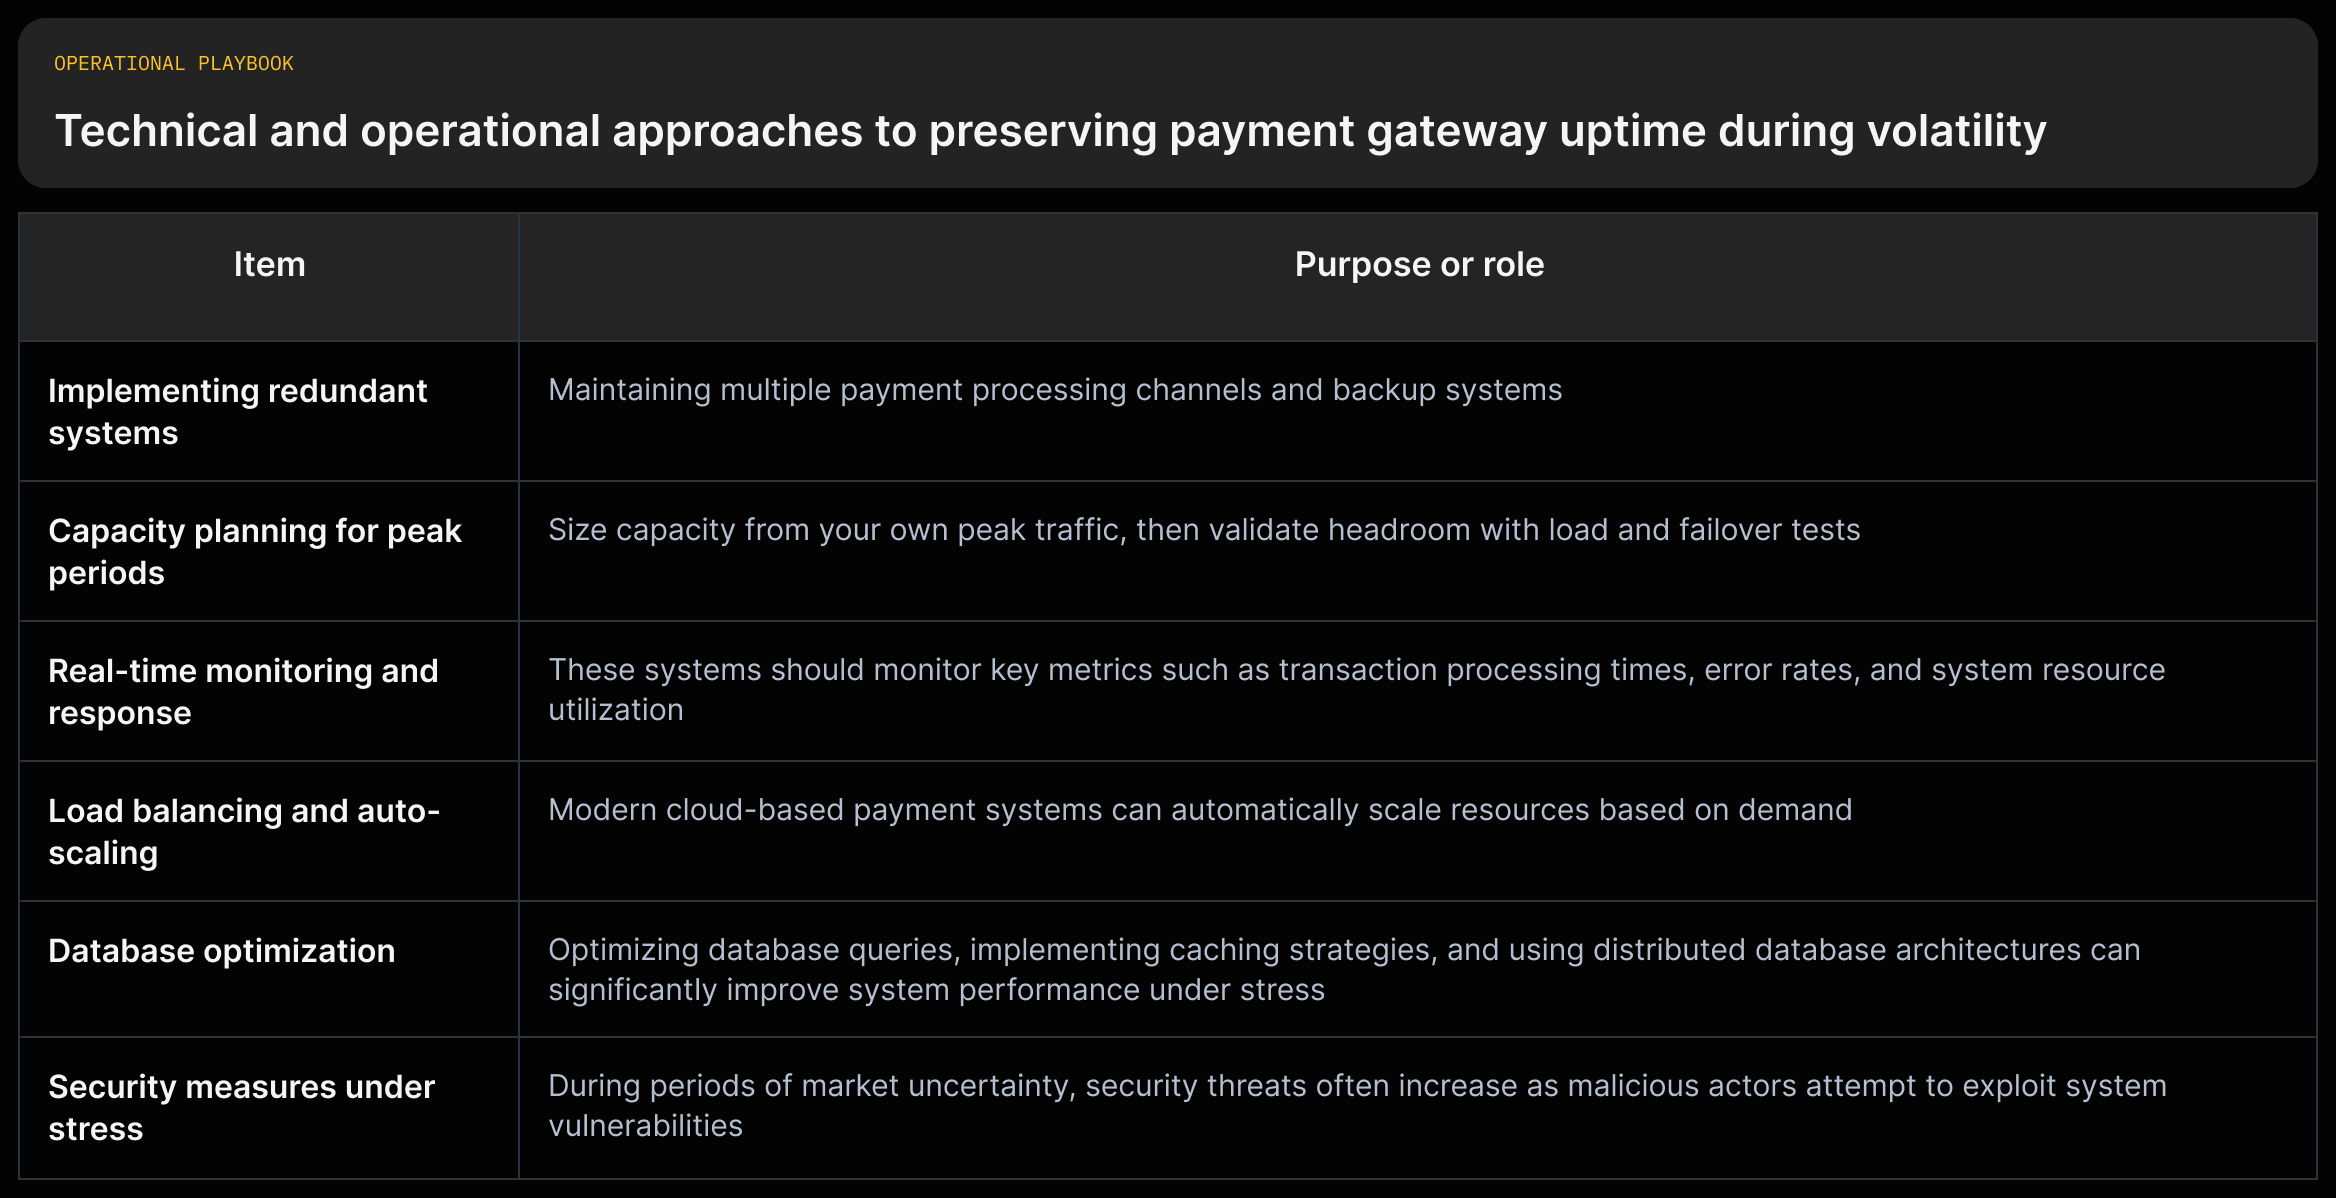
Task: Click the text about caching strategies
Action: [1344, 969]
